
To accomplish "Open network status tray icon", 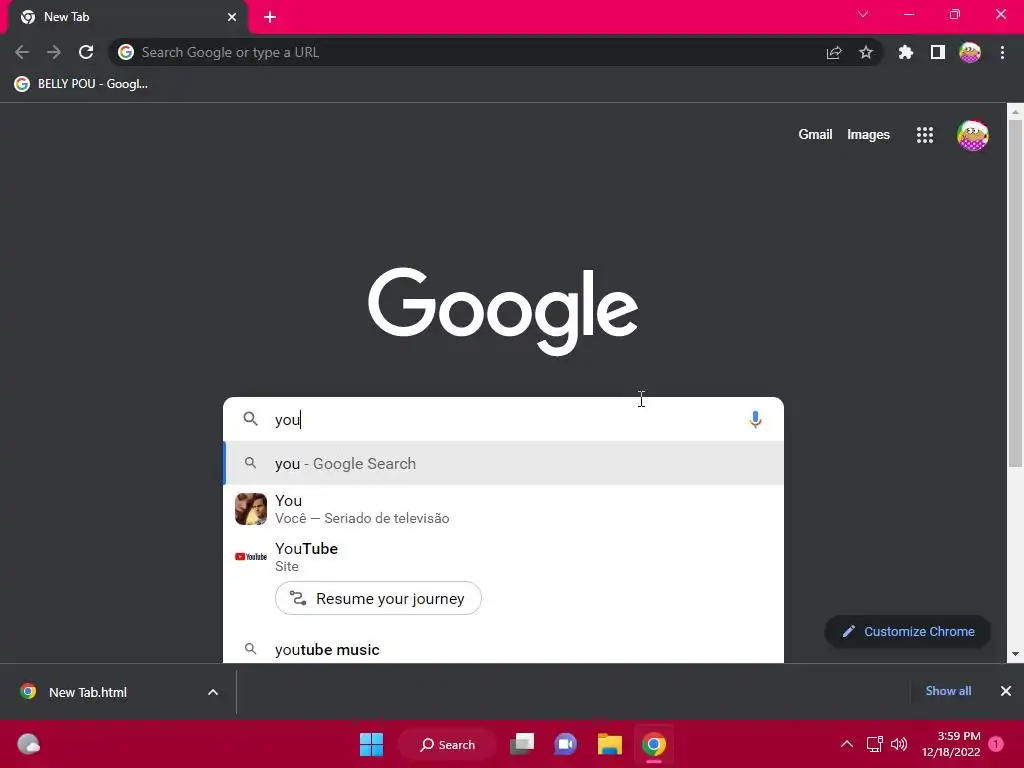I will click(874, 744).
